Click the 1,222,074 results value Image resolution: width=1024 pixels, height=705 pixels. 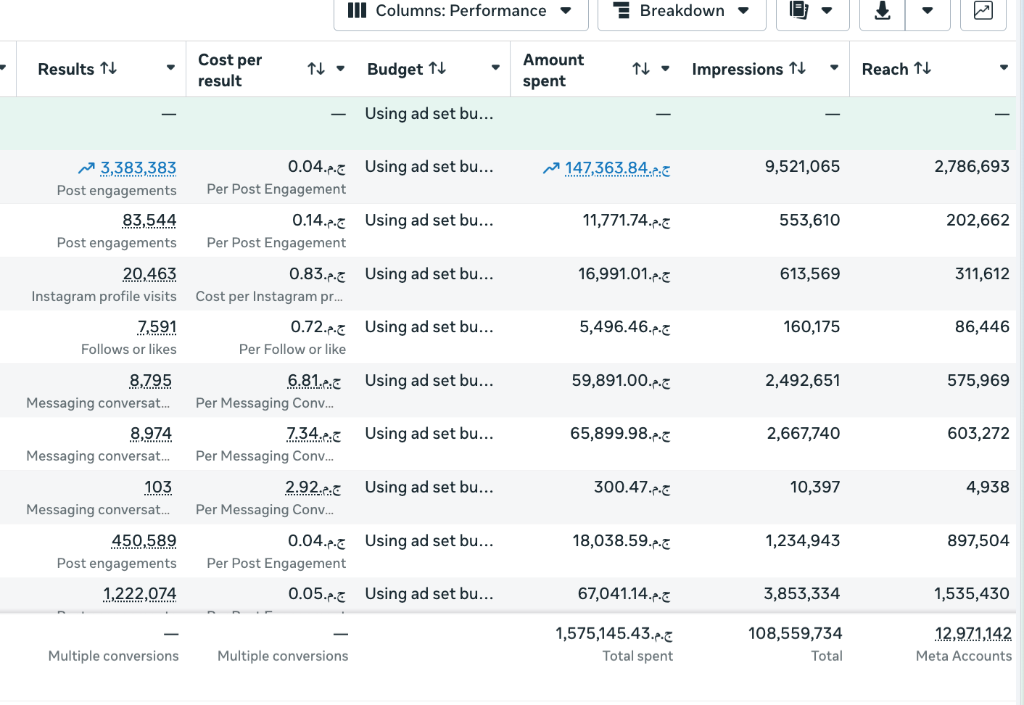[x=140, y=594]
